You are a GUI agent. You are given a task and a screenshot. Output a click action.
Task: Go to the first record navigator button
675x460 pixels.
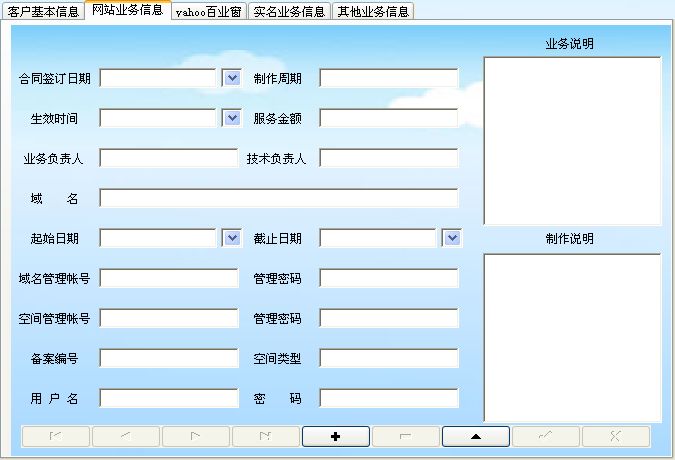tap(56, 436)
